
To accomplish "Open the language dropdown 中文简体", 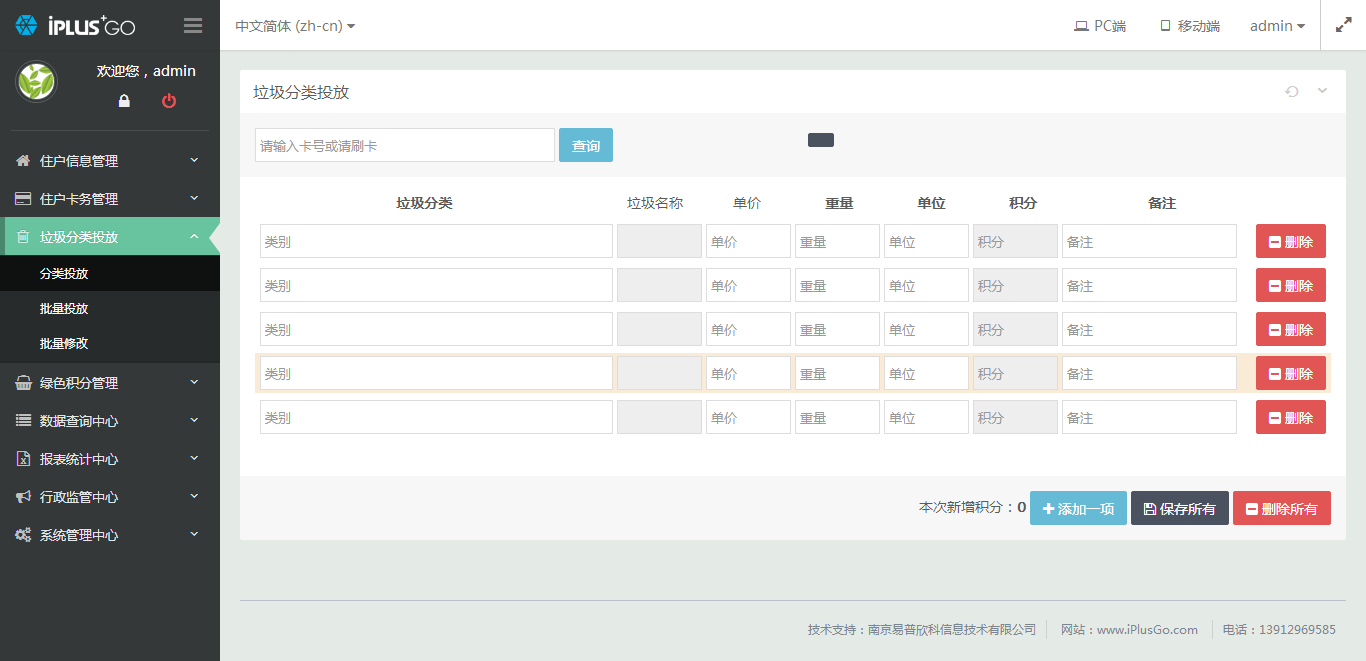I will tap(295, 26).
